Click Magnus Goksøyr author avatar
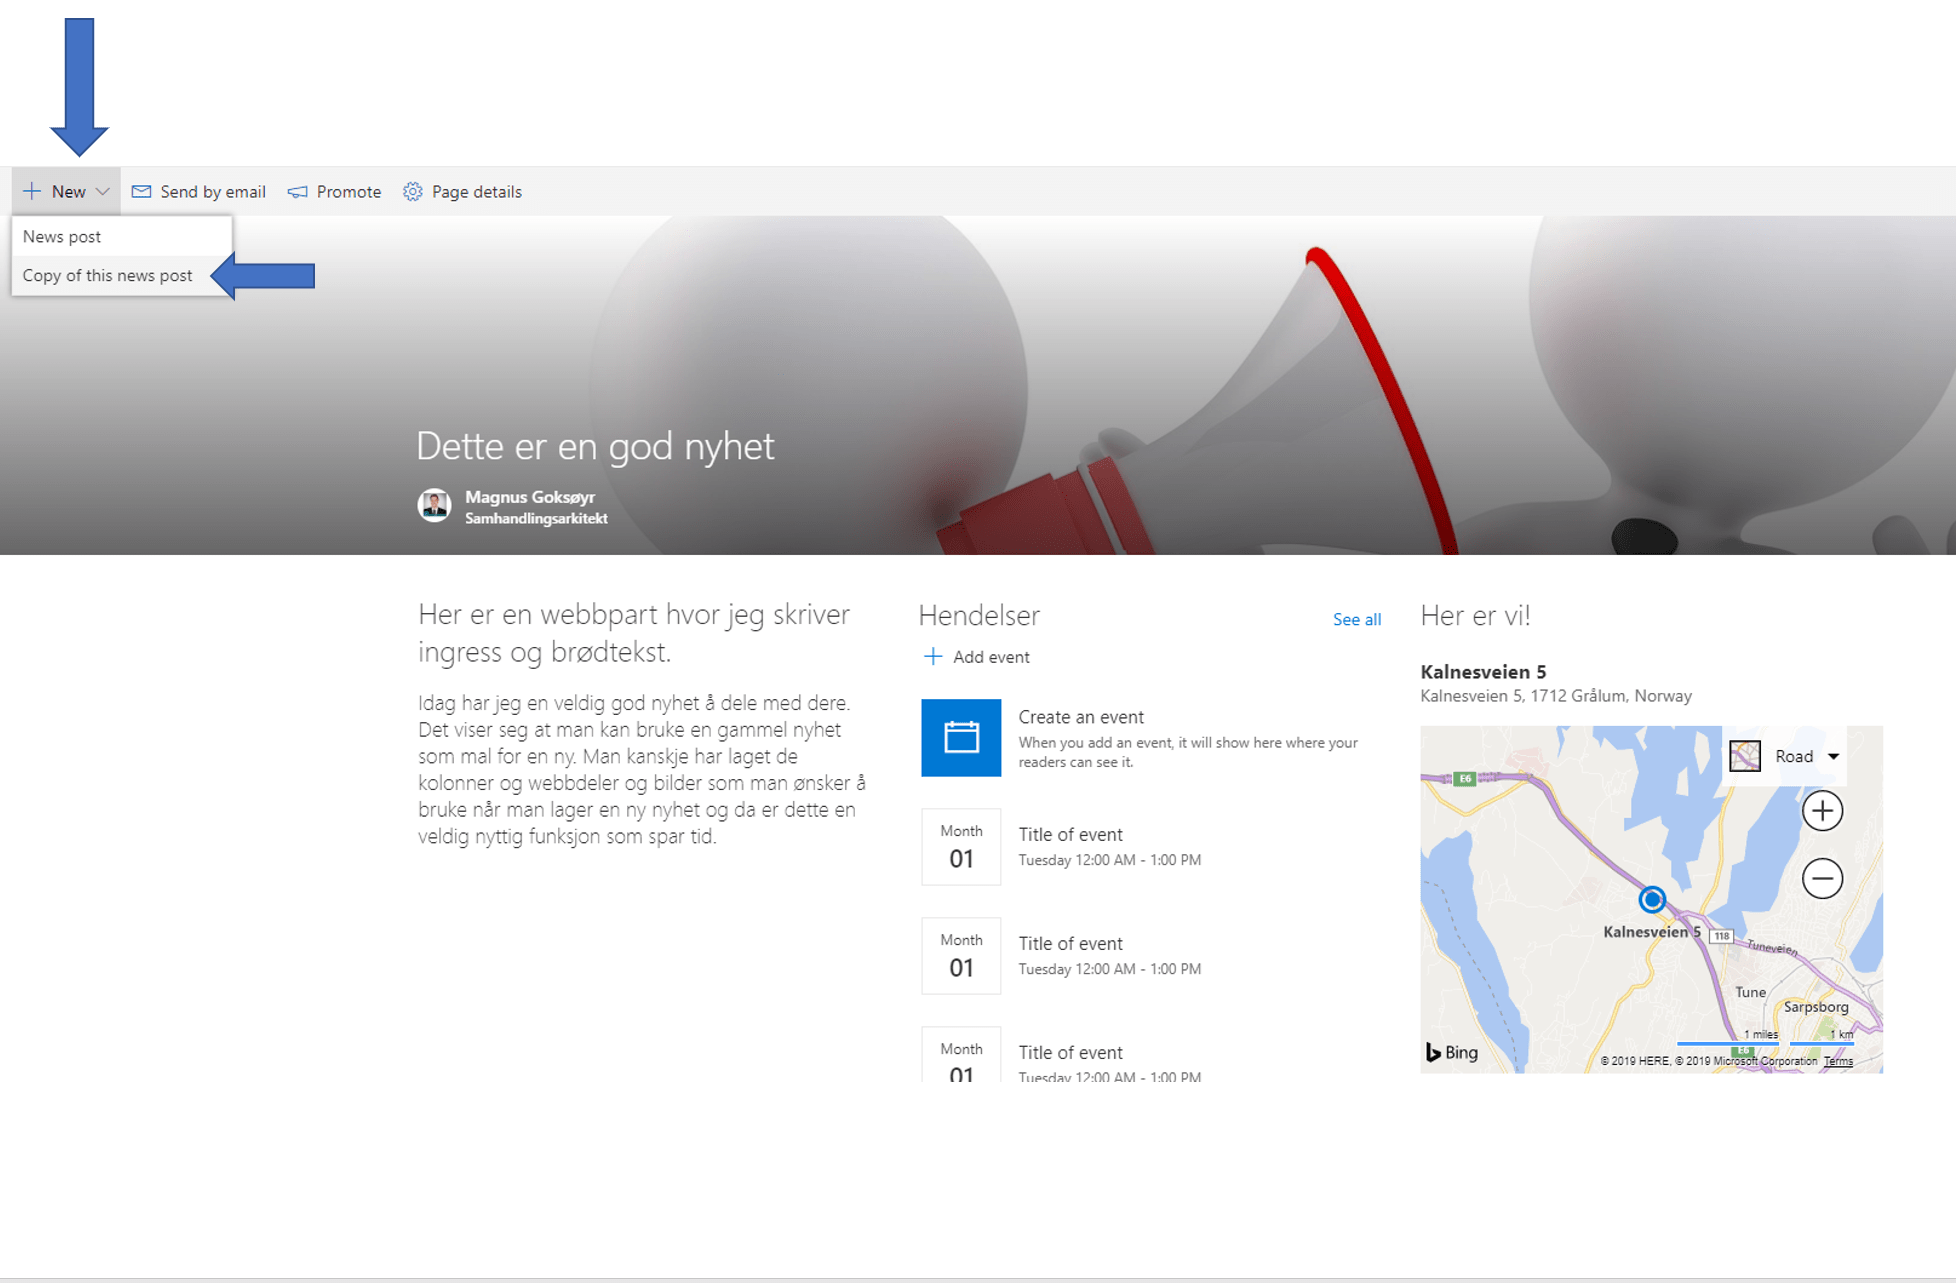This screenshot has height=1283, width=1956. pyautogui.click(x=434, y=505)
